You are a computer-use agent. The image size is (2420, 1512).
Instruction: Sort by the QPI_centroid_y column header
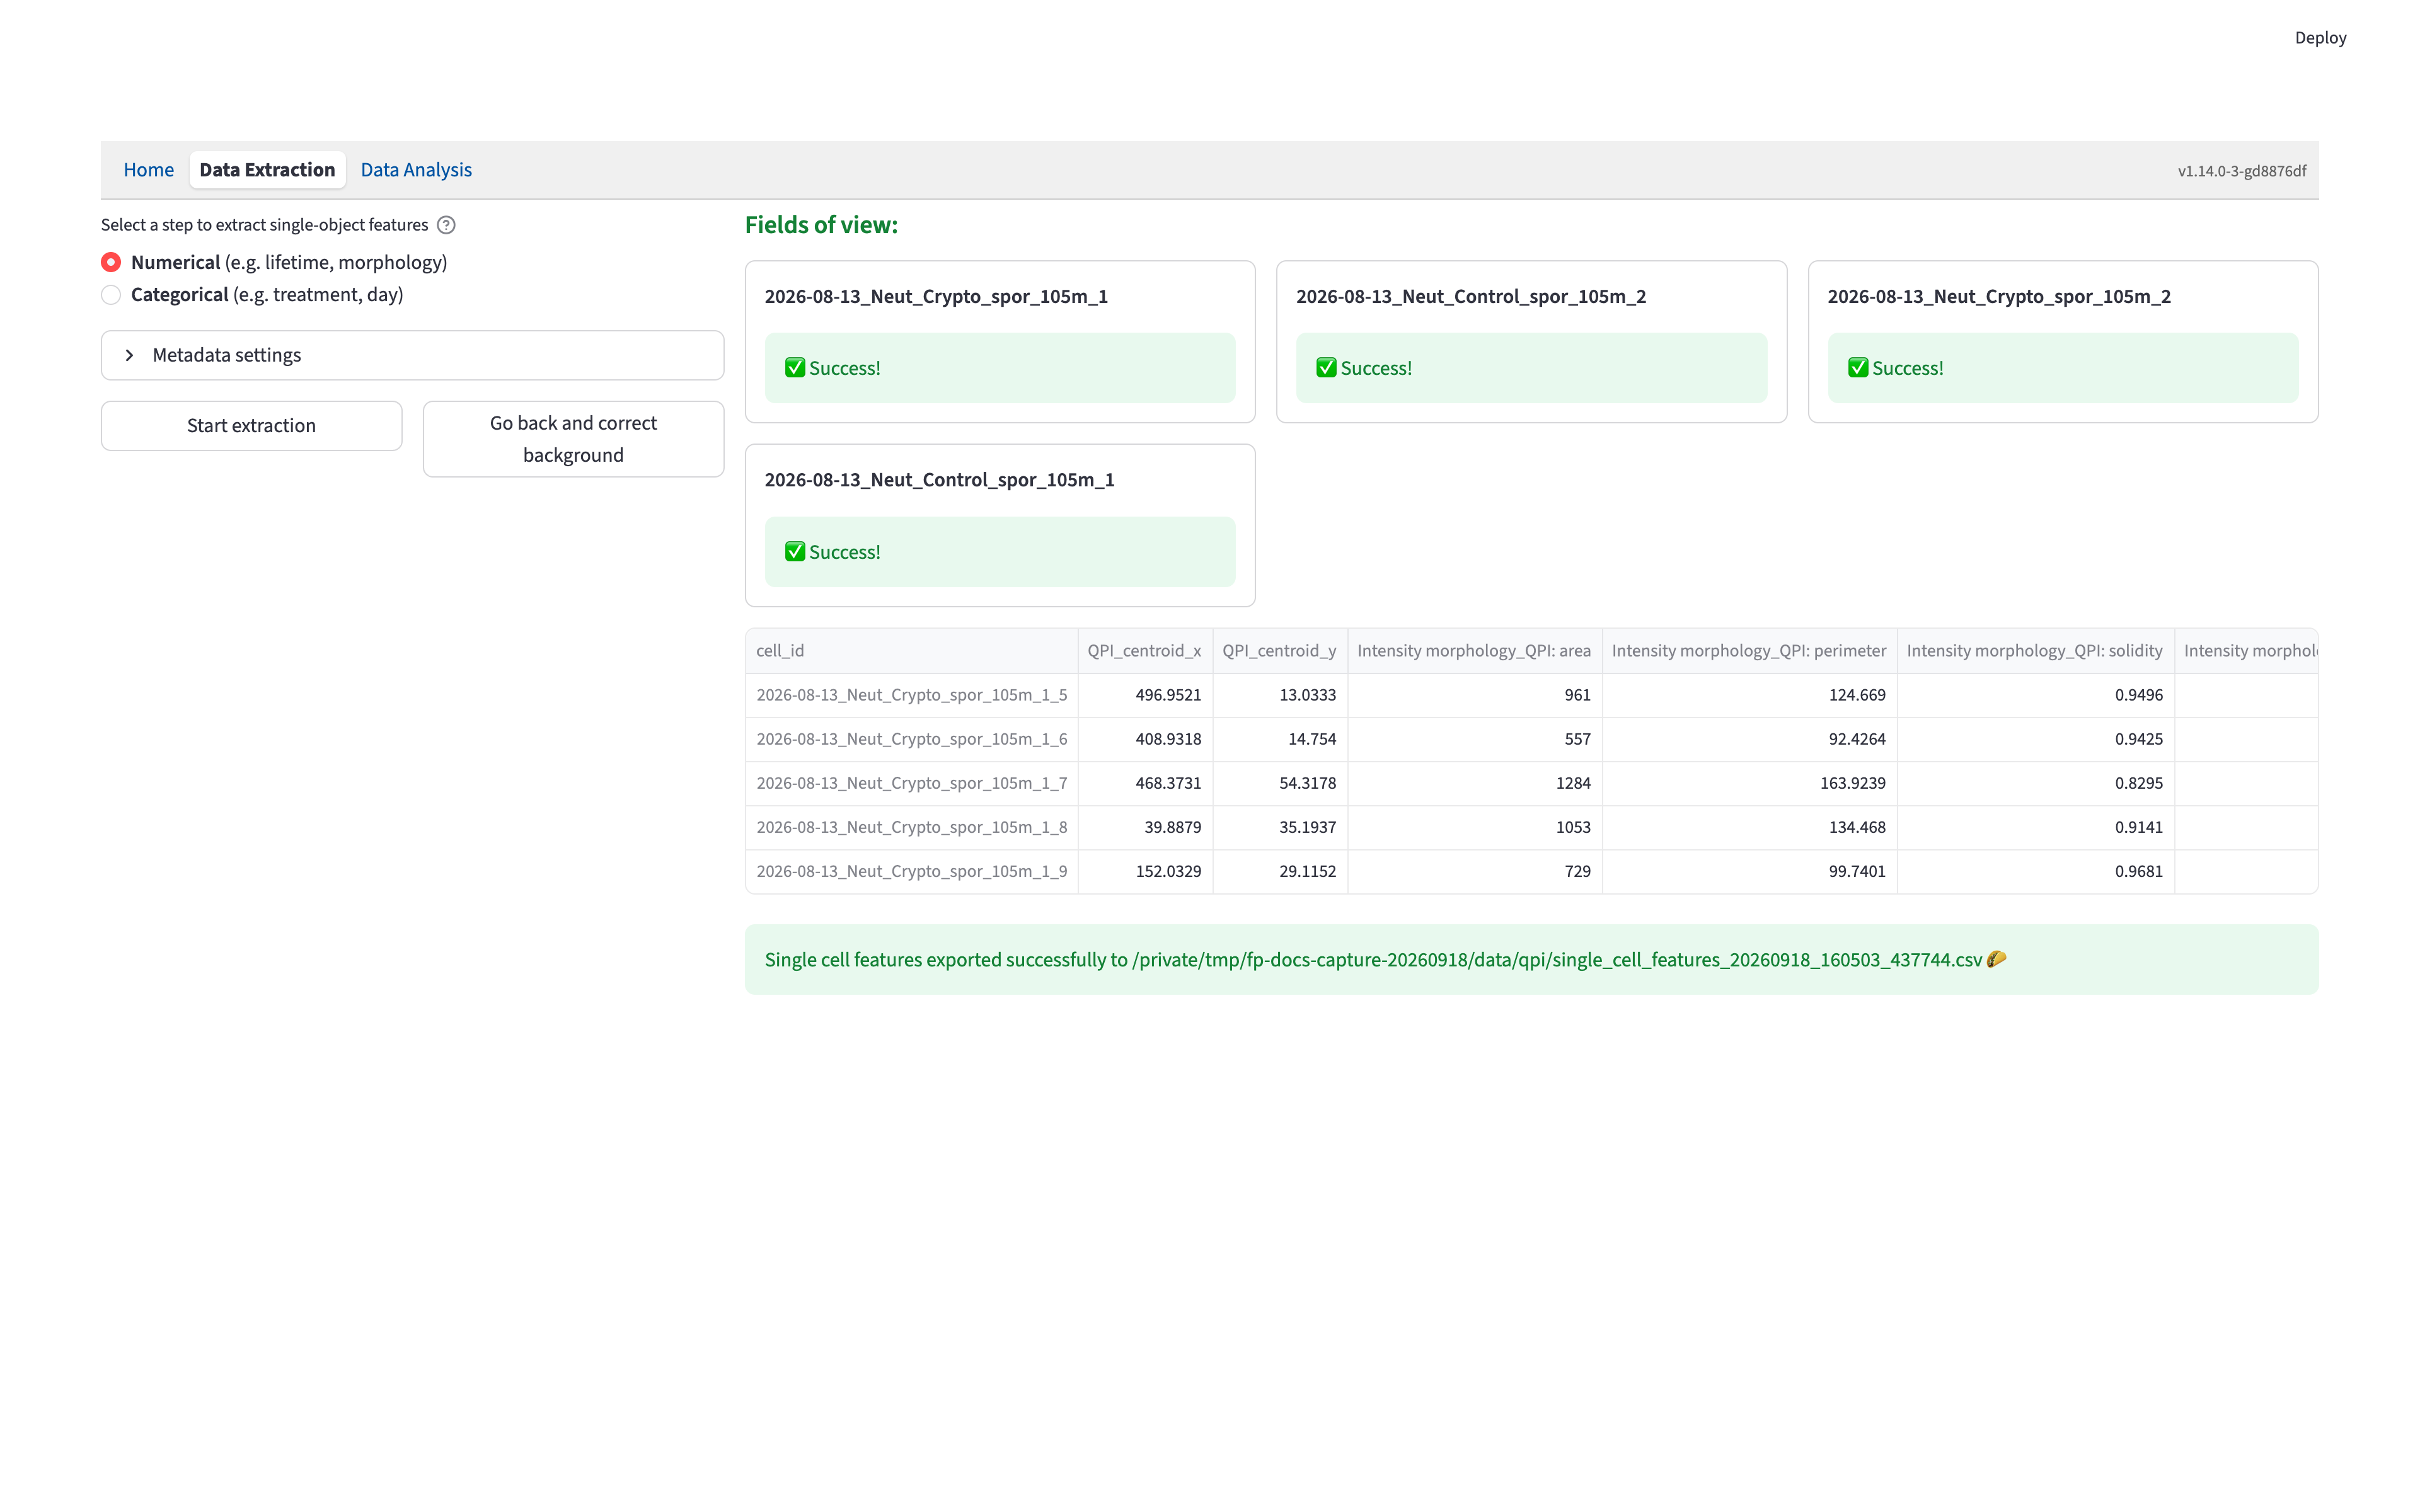tap(1280, 651)
